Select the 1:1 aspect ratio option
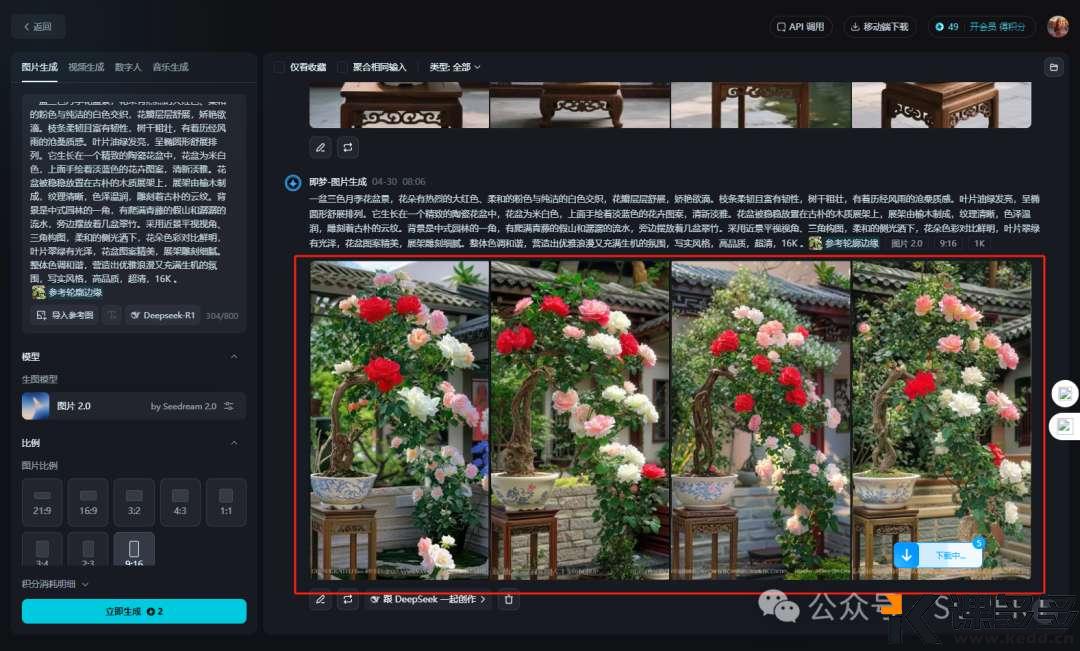Viewport: 1080px width, 651px height. pos(225,502)
